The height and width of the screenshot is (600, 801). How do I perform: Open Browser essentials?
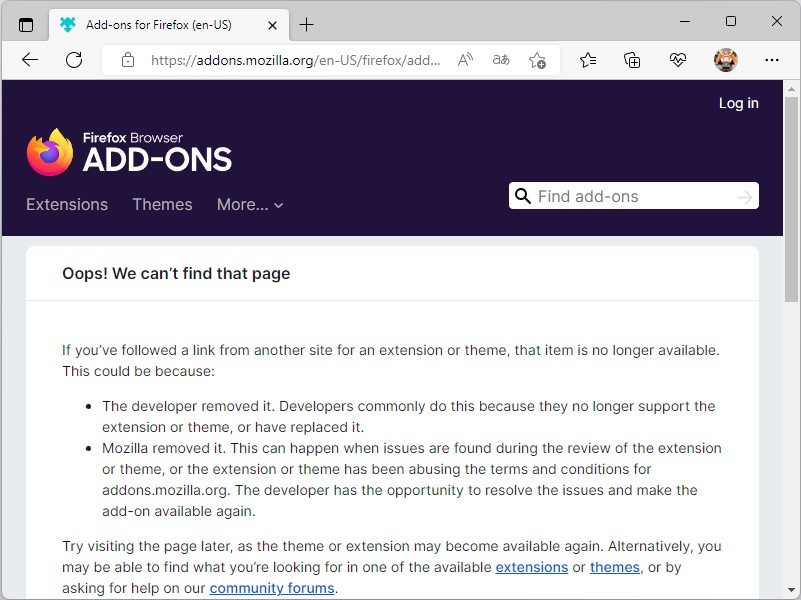click(x=678, y=60)
